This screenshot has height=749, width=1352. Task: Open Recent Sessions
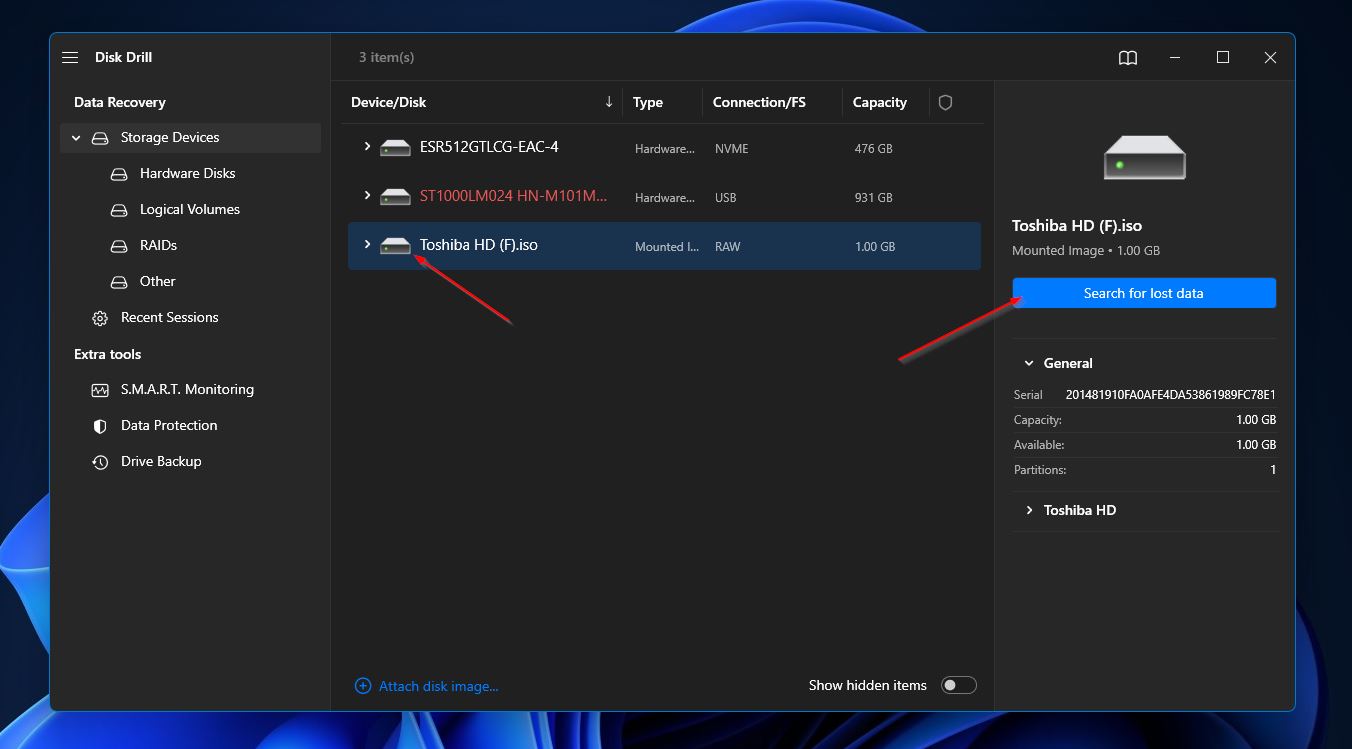click(170, 318)
